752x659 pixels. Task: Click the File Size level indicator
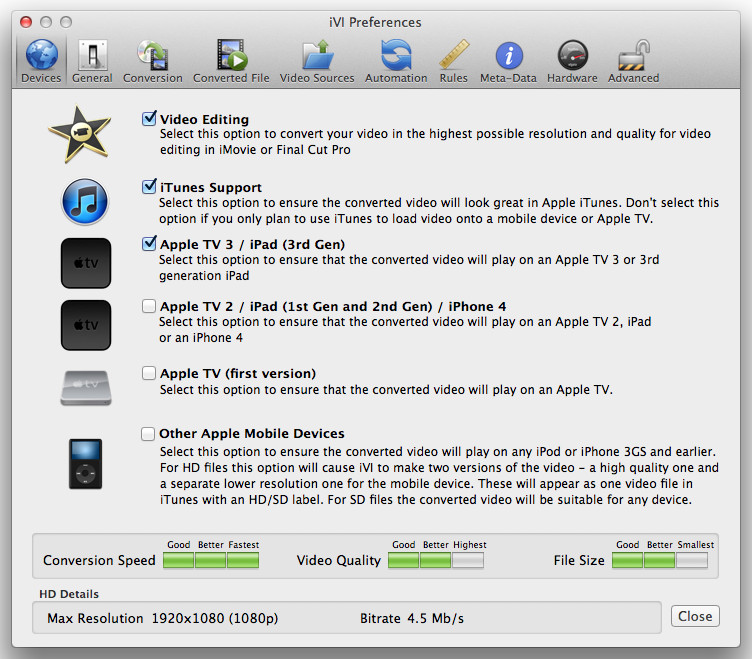pyautogui.click(x=660, y=560)
